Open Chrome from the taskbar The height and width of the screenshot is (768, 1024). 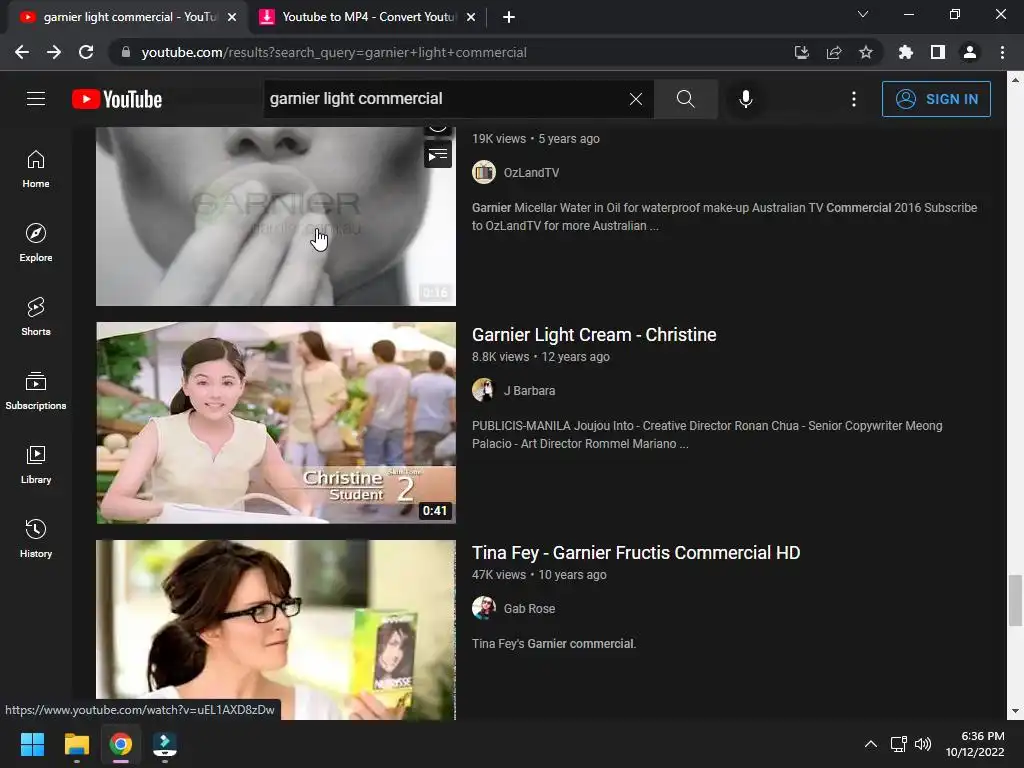(121, 744)
